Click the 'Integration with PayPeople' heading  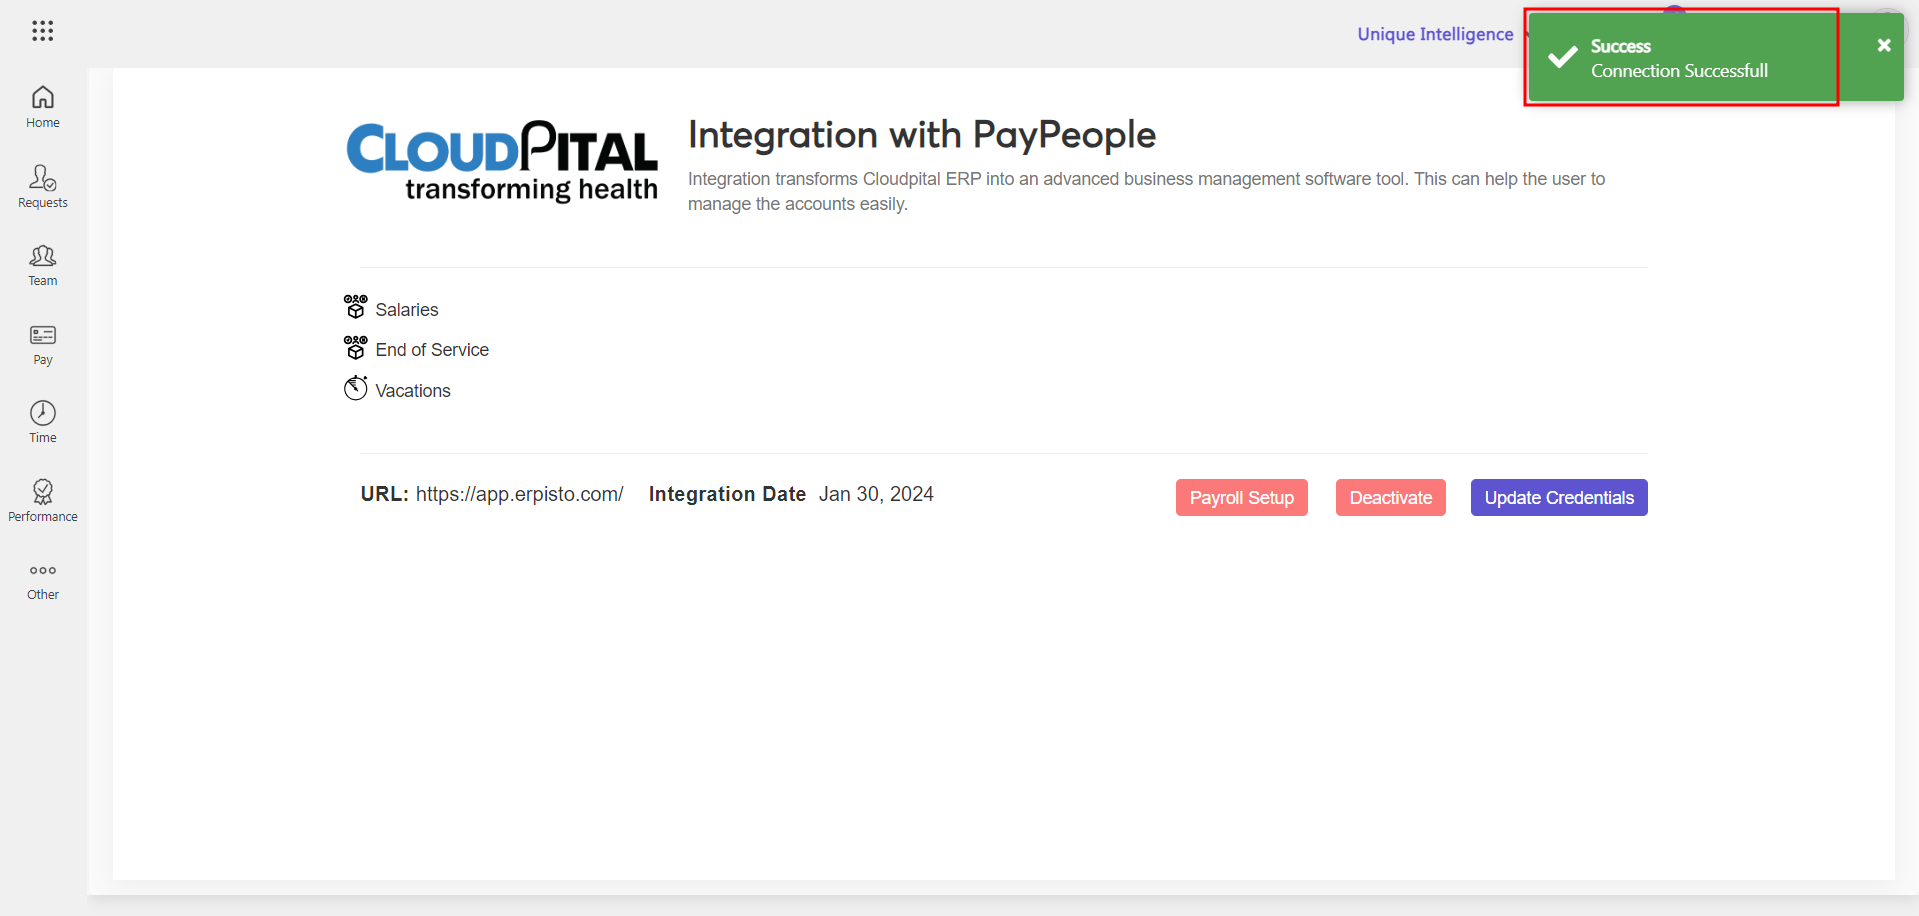tap(921, 135)
